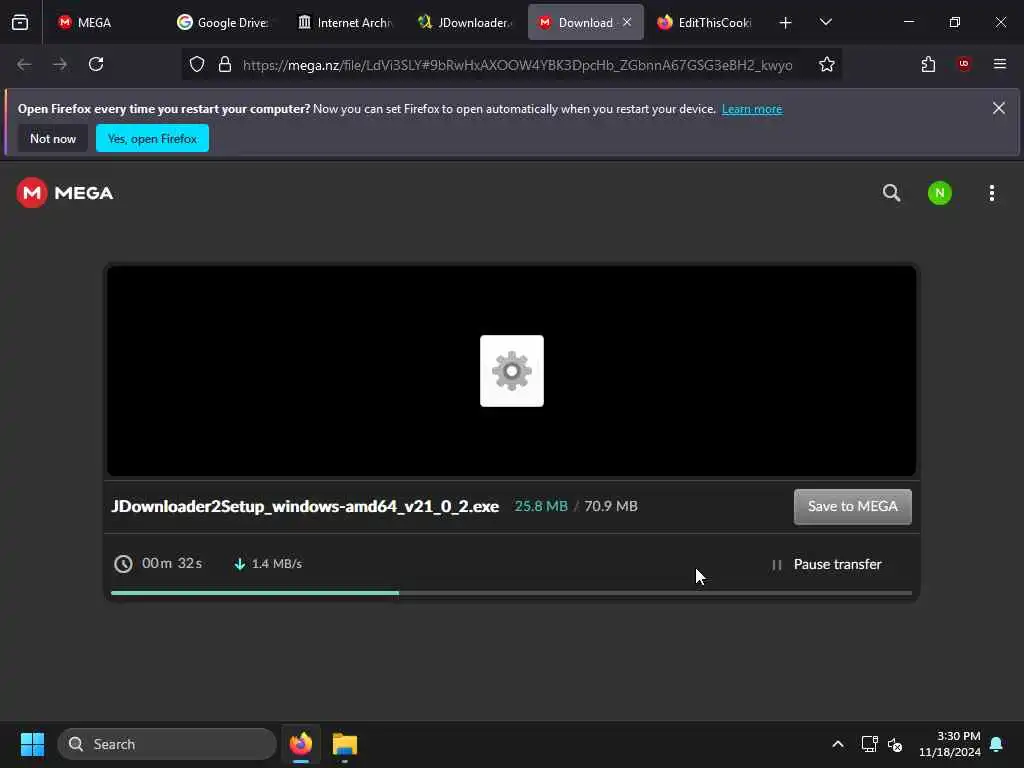Go to MEGA home via logo

(65, 193)
